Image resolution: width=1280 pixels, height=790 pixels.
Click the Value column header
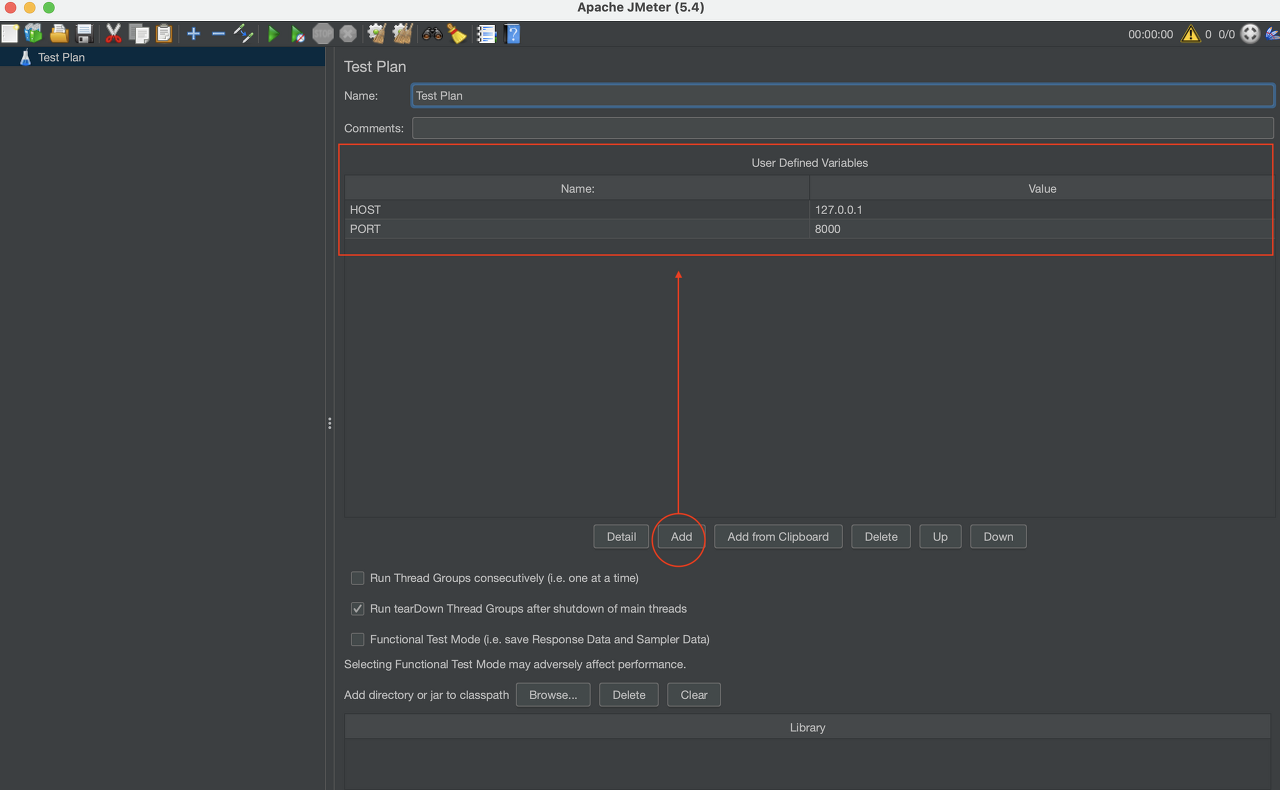pos(1041,188)
